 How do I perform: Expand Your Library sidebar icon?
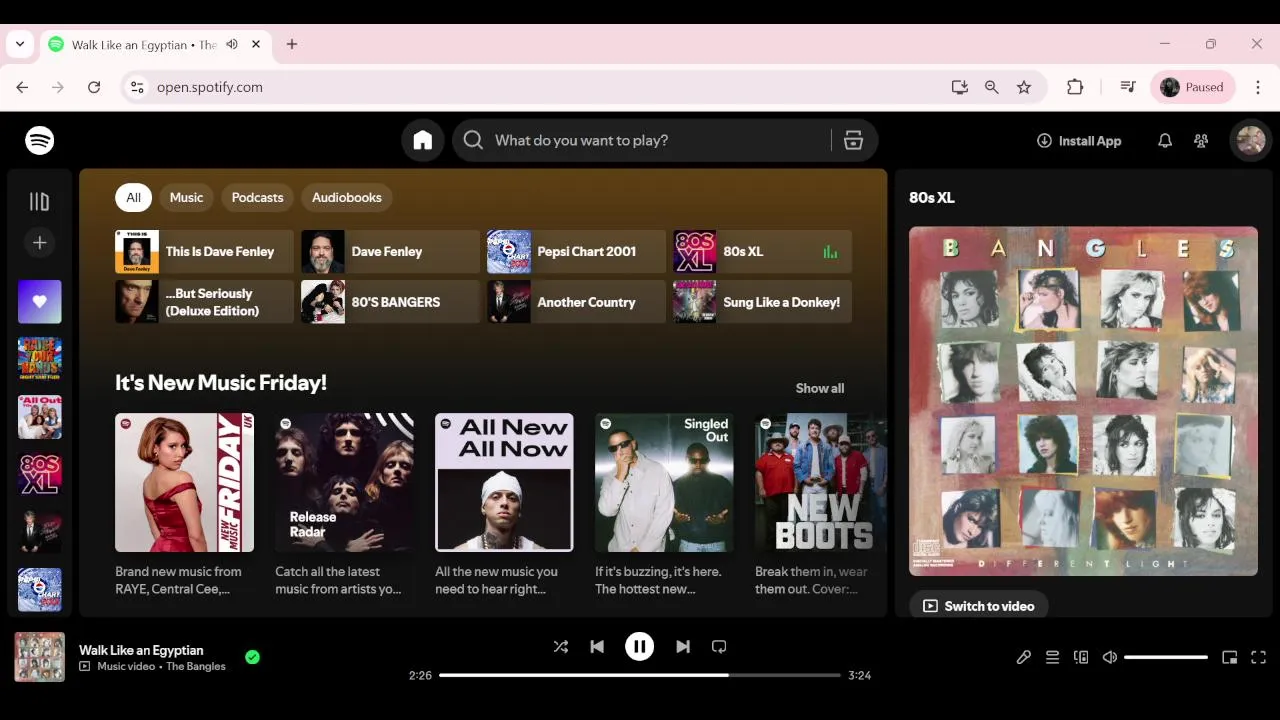coord(40,202)
